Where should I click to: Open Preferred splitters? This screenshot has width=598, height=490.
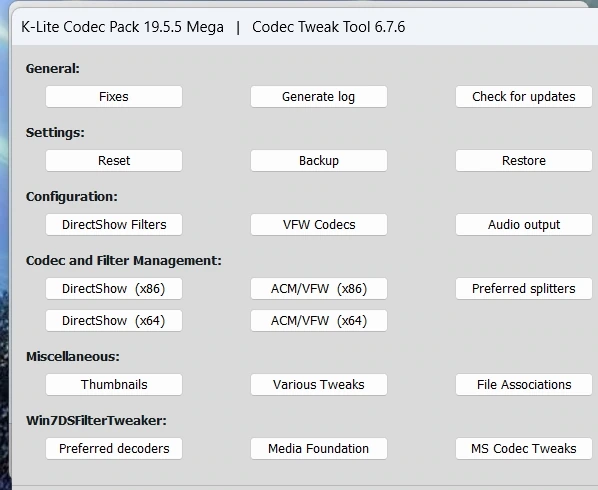click(x=524, y=289)
